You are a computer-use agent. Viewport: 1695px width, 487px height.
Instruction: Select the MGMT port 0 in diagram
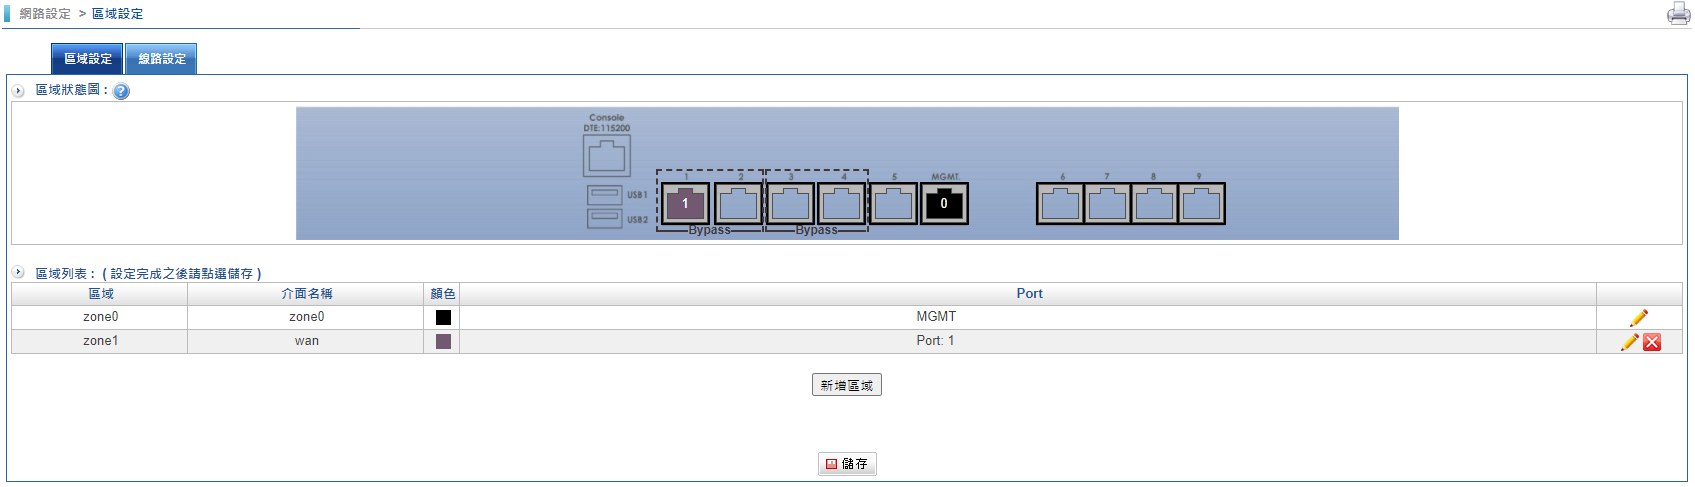point(943,204)
